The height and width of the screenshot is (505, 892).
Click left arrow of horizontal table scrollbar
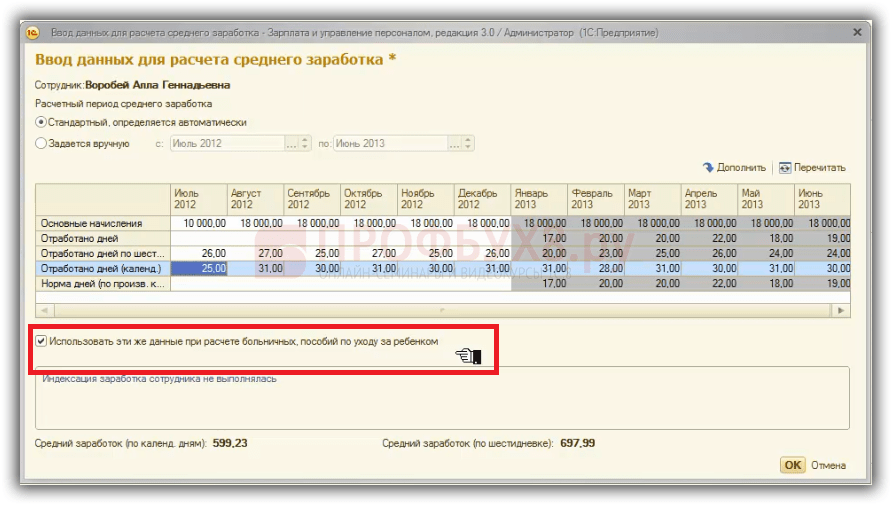coord(41,311)
